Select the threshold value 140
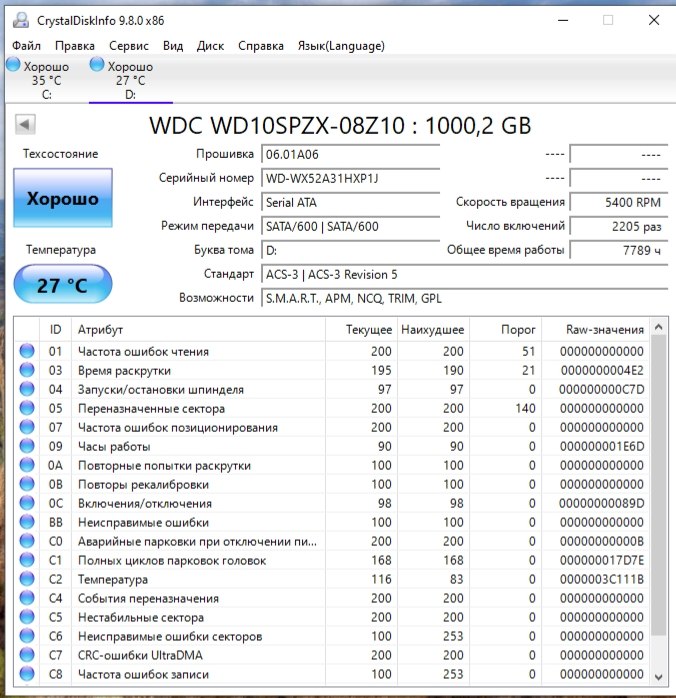 [x=525, y=408]
